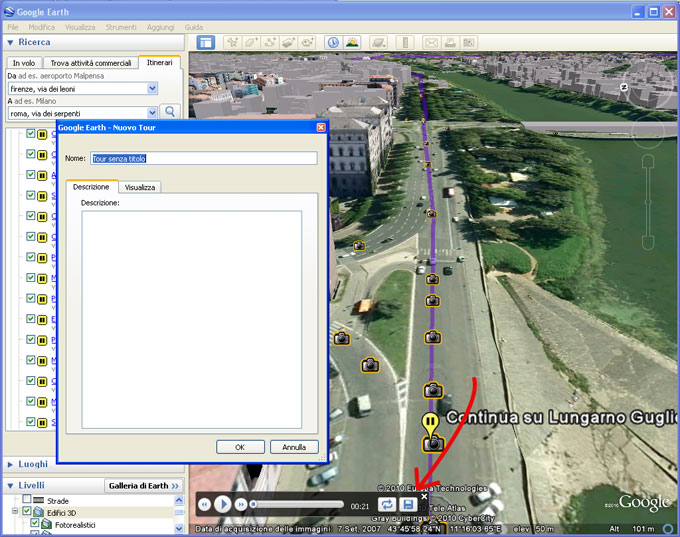The image size is (680, 537).
Task: Select the Add Image Overlay tool
Action: [x=289, y=43]
